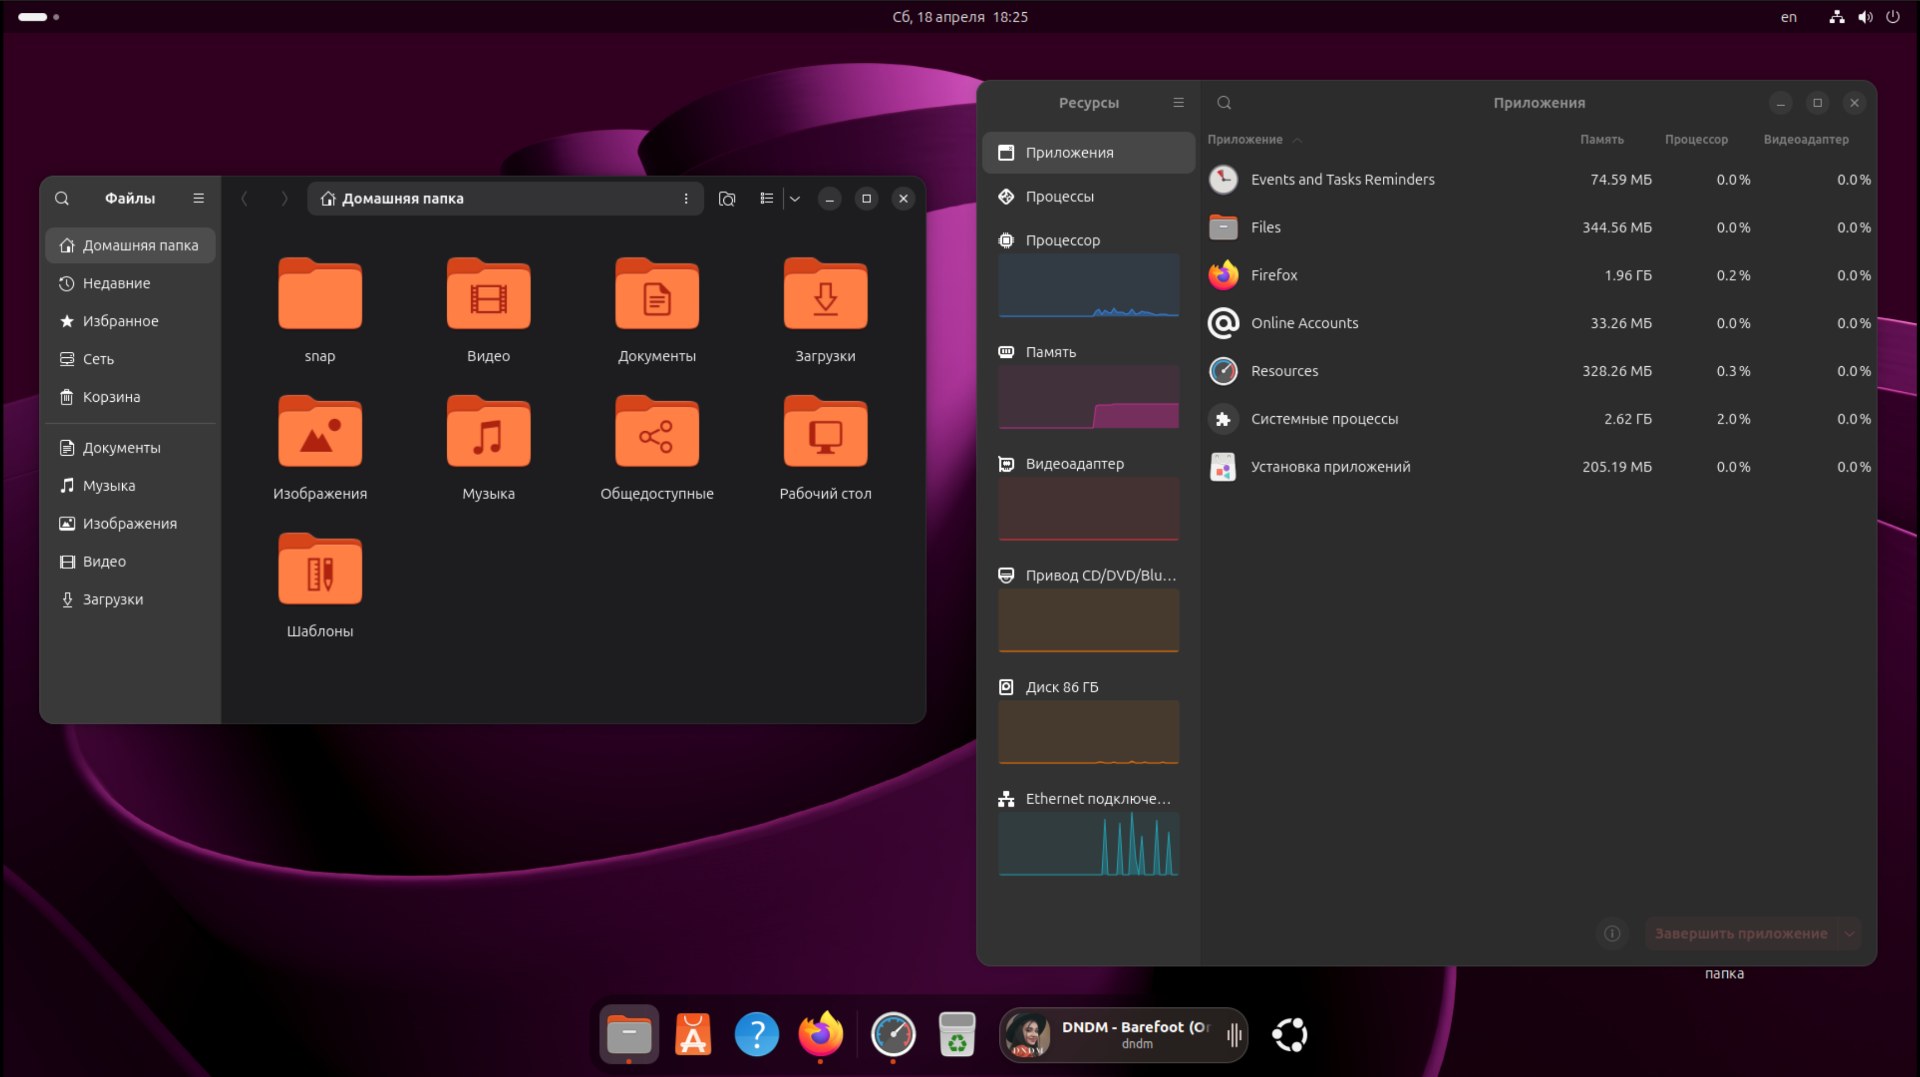Click the info icon beside Завершить приложение
The height and width of the screenshot is (1077, 1920).
[x=1611, y=933]
